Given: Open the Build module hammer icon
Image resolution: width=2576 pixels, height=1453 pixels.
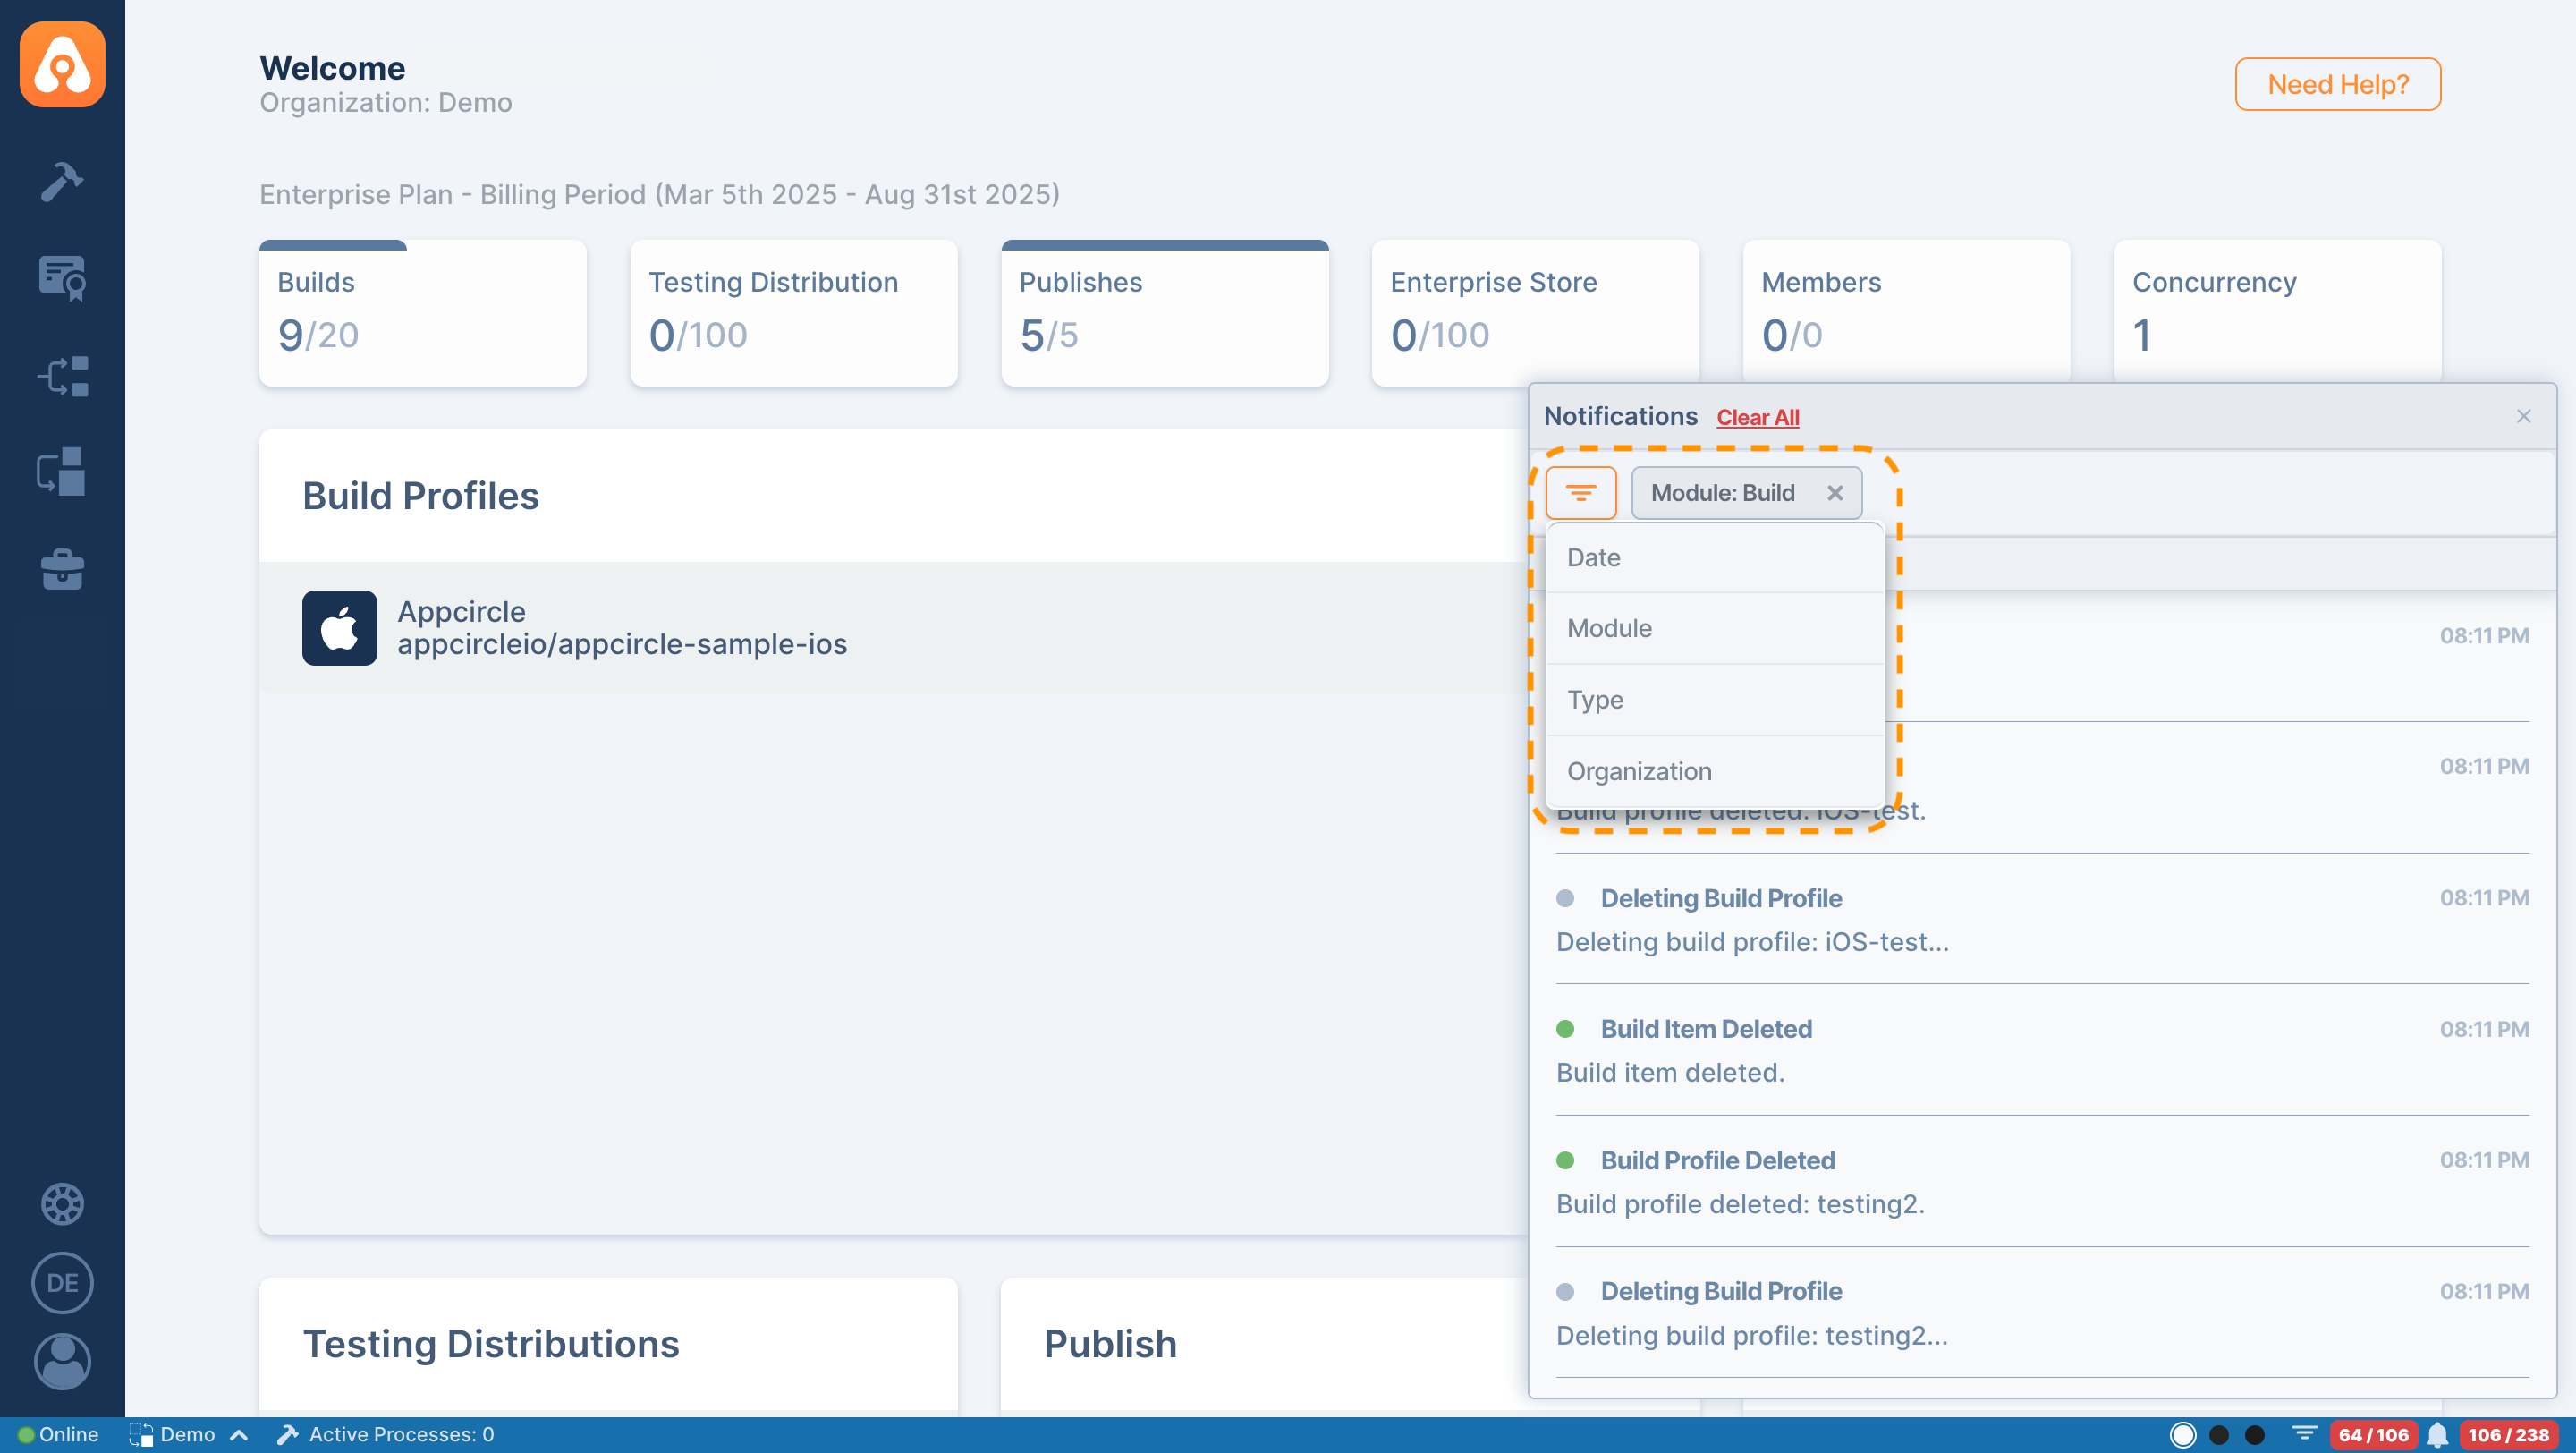Looking at the screenshot, I should [x=62, y=181].
